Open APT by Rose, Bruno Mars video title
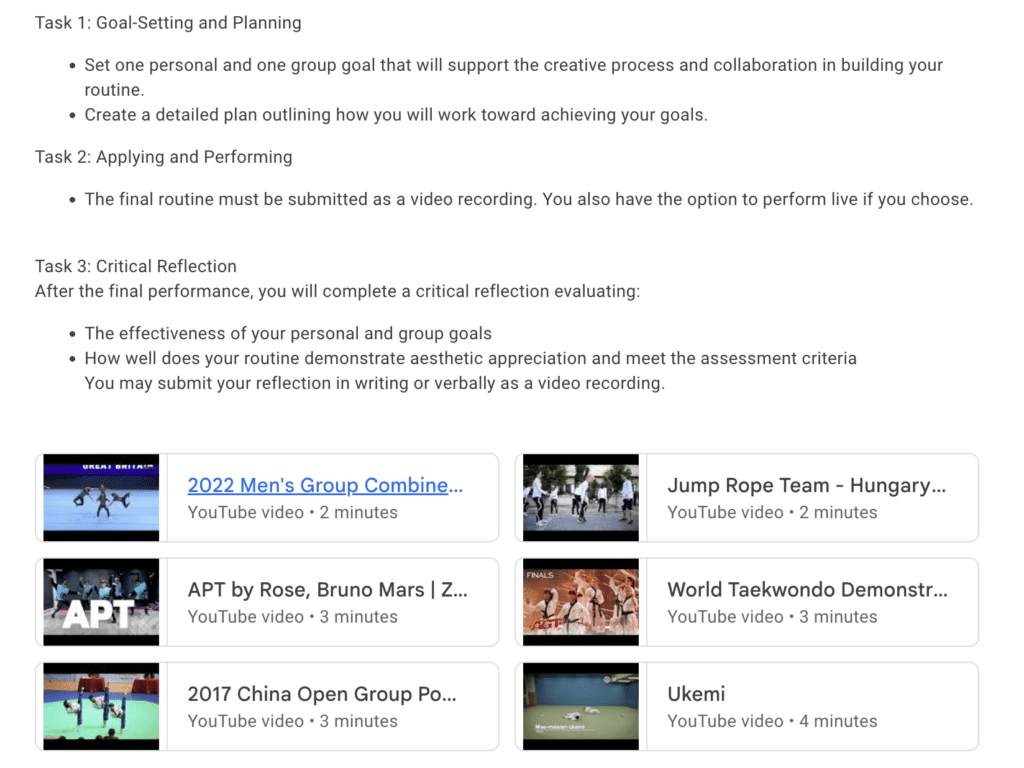The height and width of the screenshot is (768, 1024). (328, 590)
